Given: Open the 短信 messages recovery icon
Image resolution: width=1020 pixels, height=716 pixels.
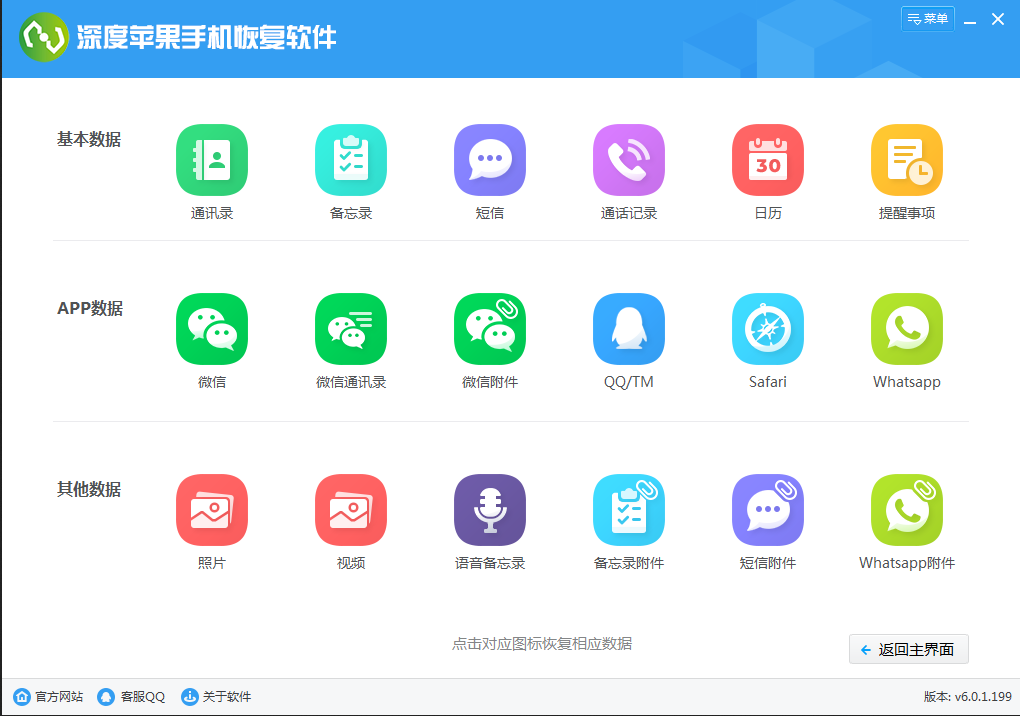Looking at the screenshot, I should [x=490, y=160].
